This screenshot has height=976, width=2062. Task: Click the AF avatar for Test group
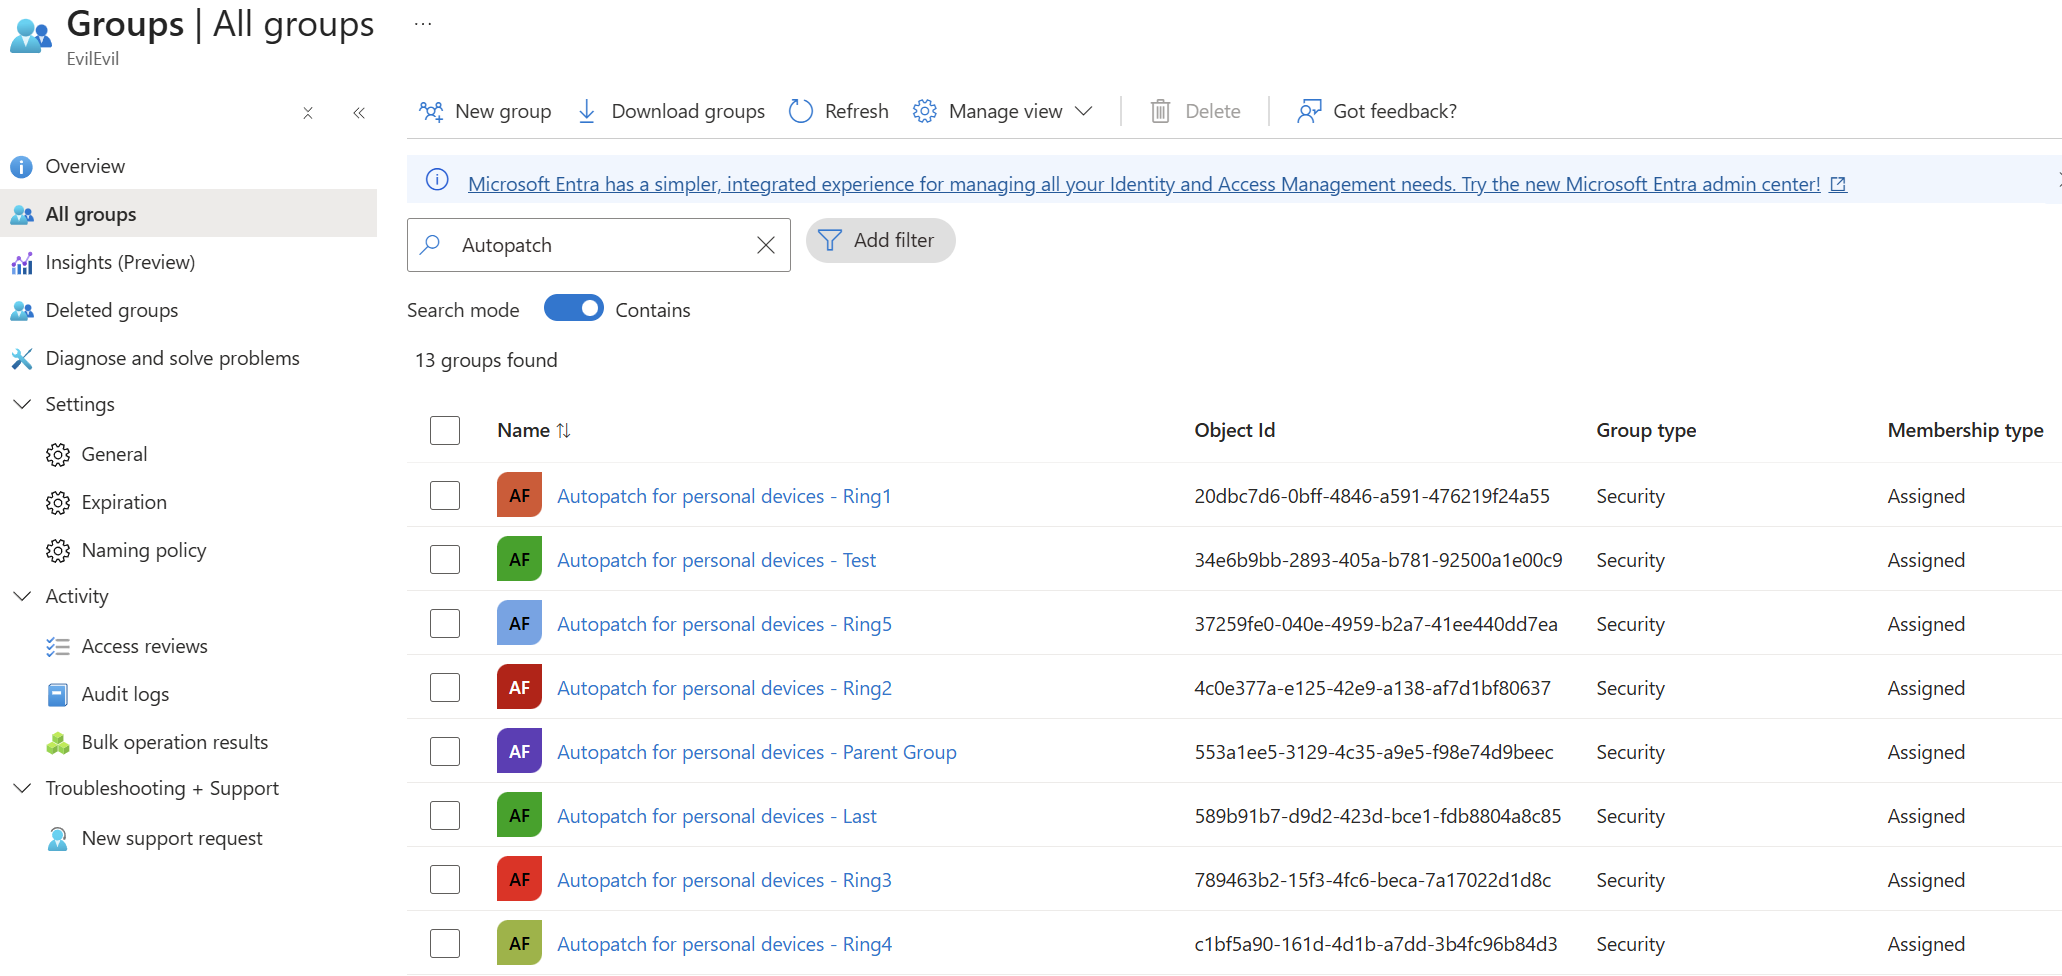tap(519, 559)
